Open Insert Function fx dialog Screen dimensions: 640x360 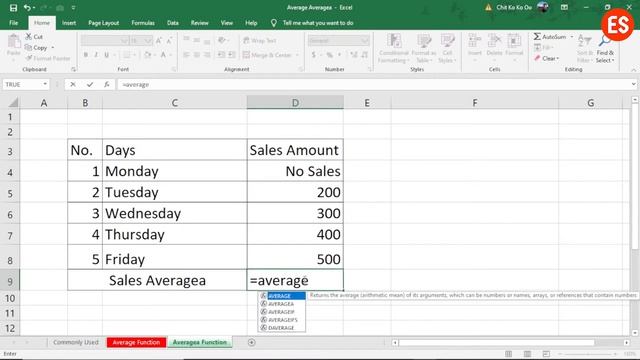[107, 84]
